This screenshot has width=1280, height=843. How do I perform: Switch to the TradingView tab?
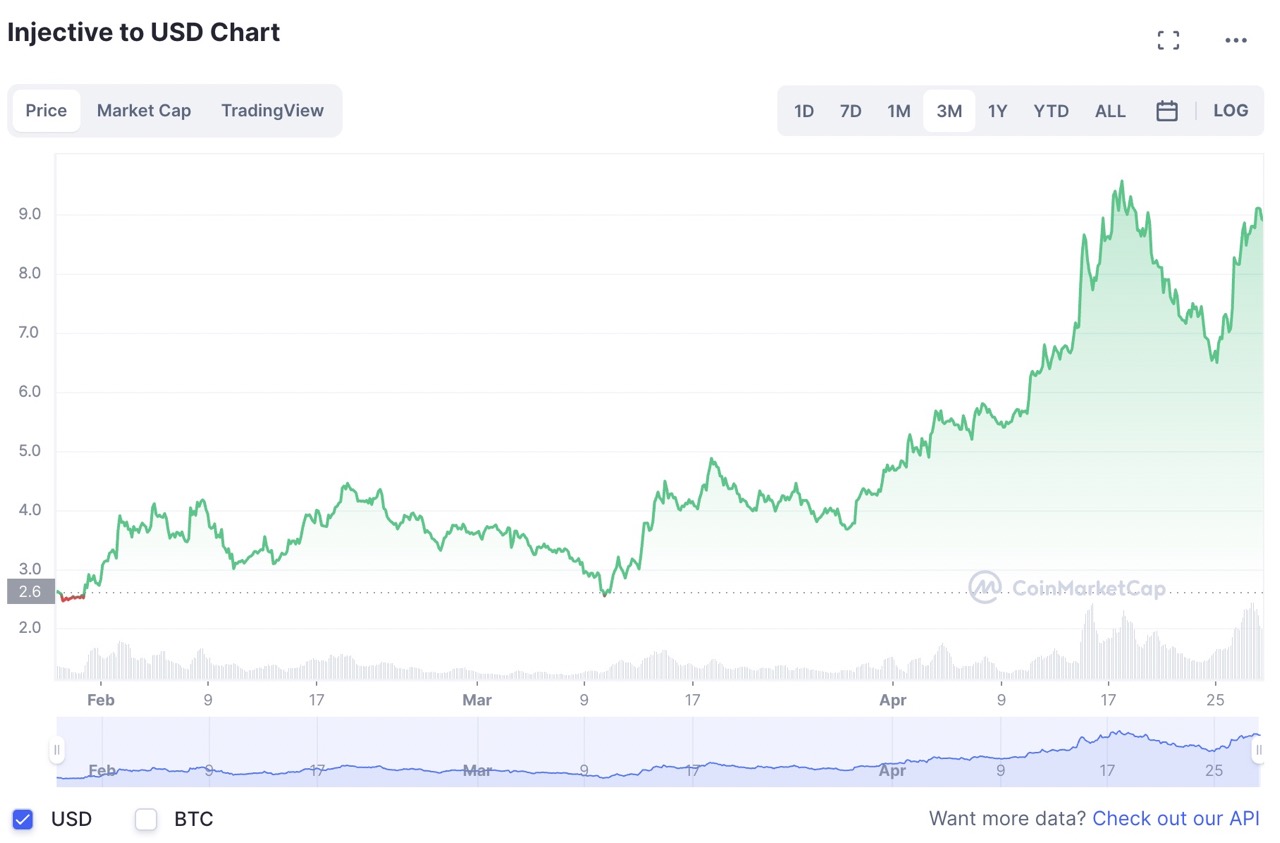[272, 111]
